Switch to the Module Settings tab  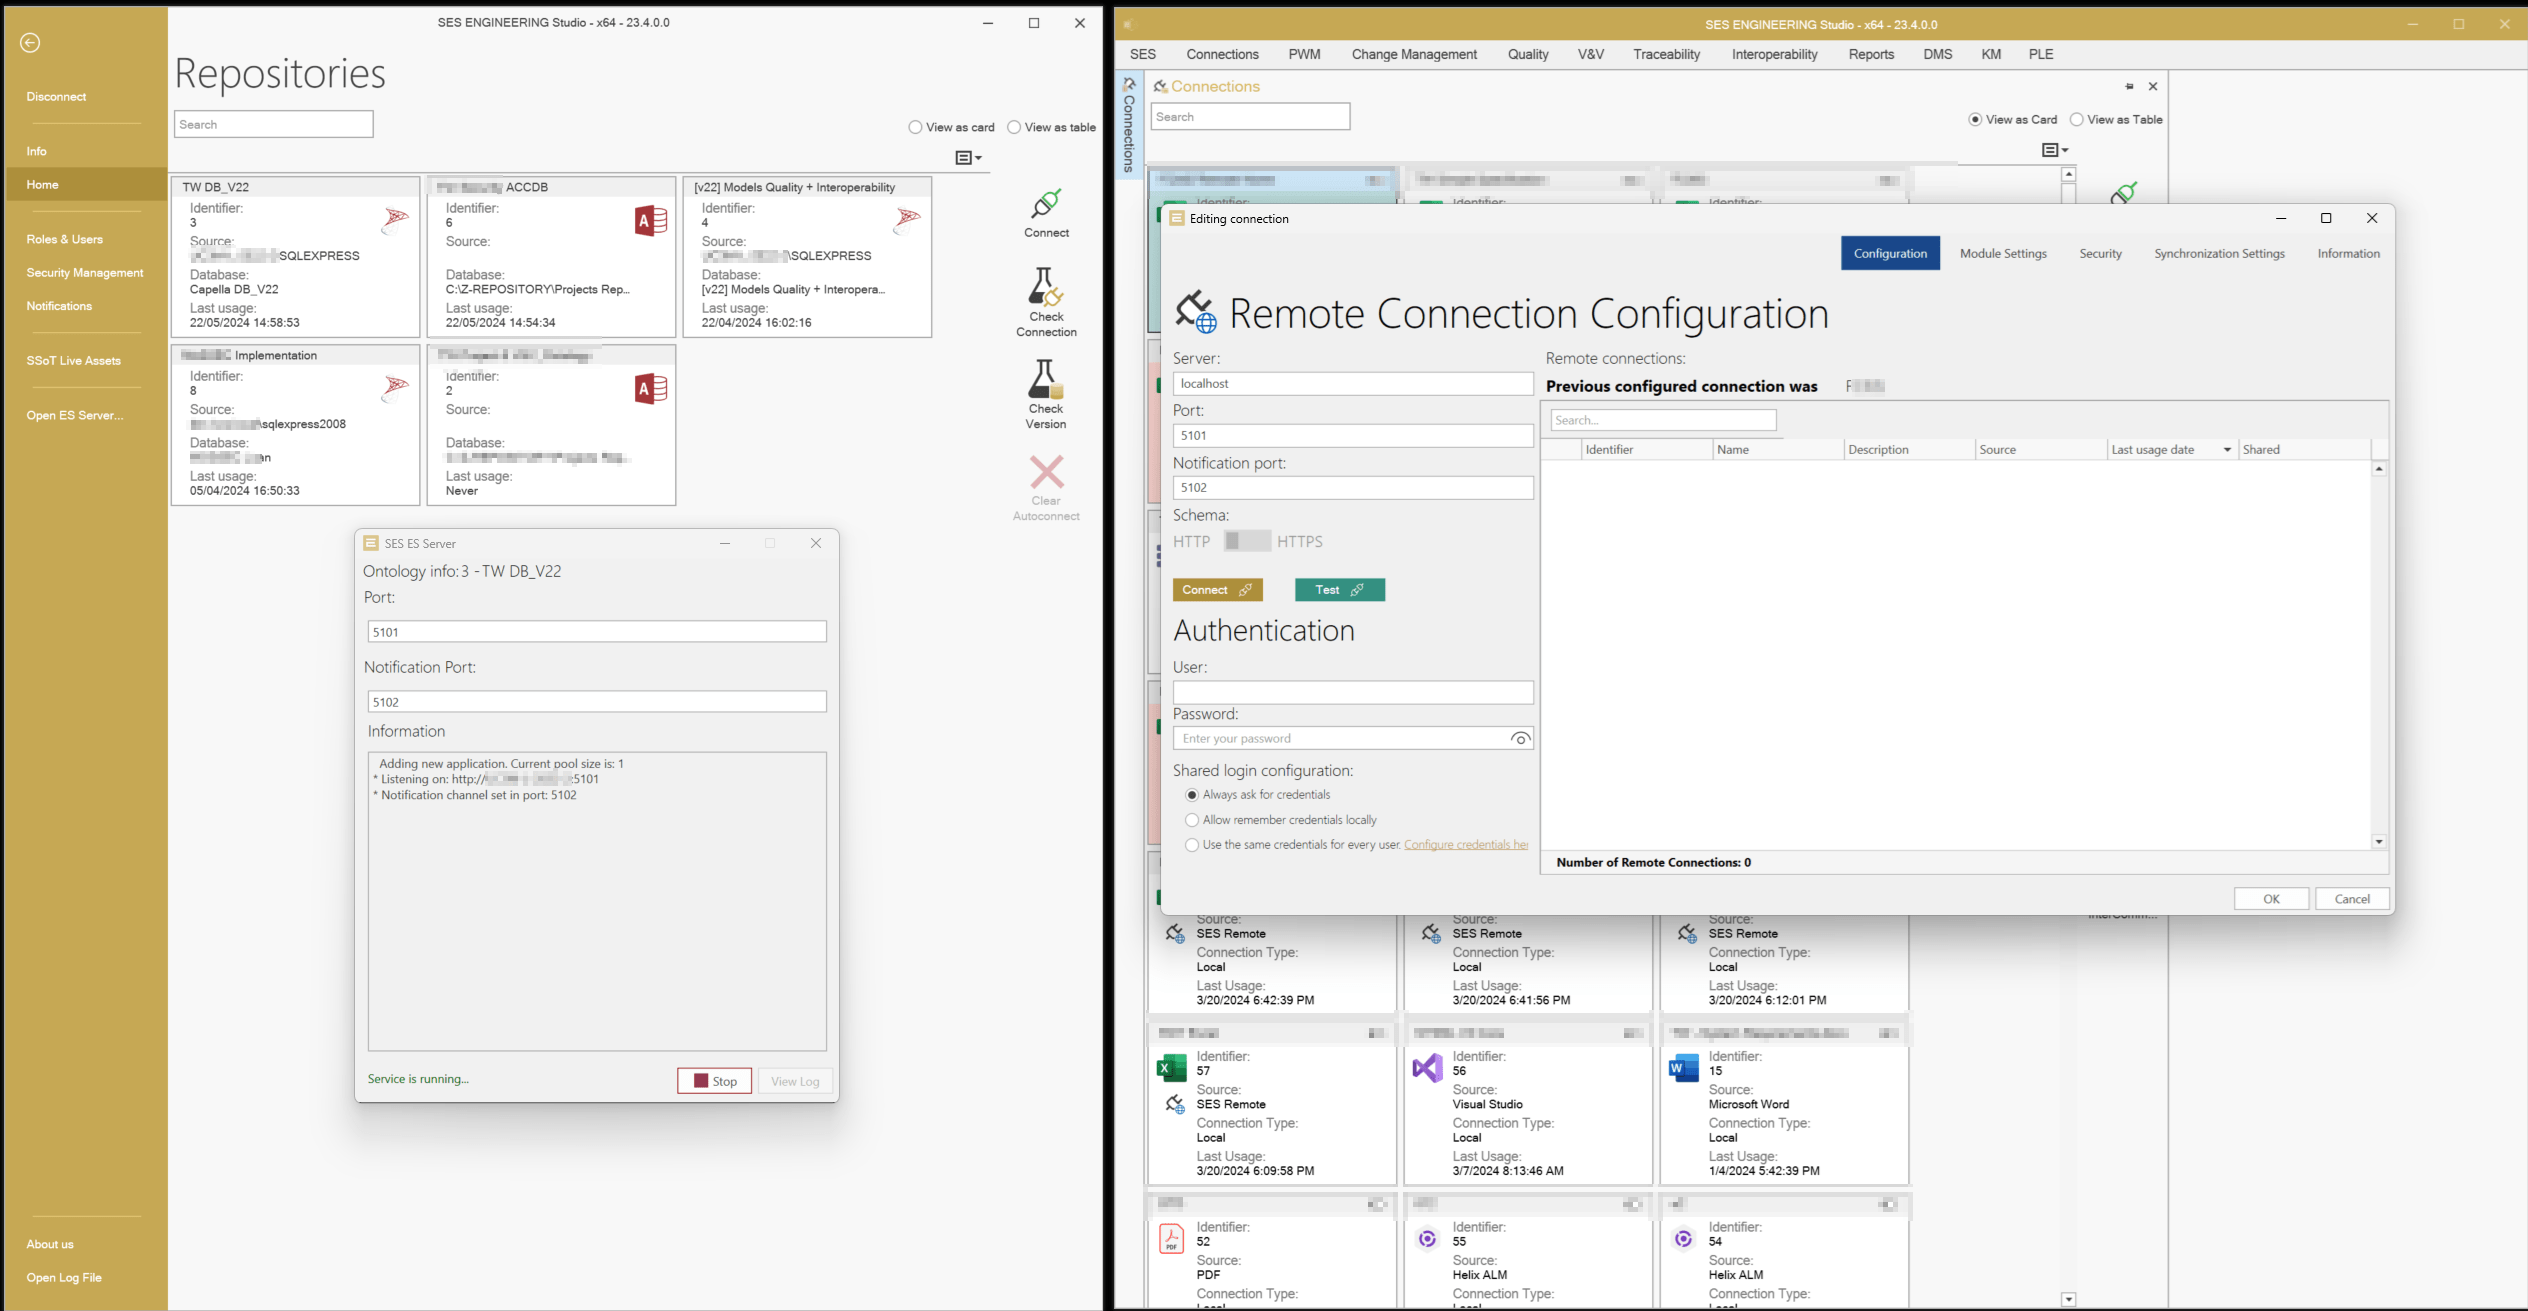pos(2003,253)
